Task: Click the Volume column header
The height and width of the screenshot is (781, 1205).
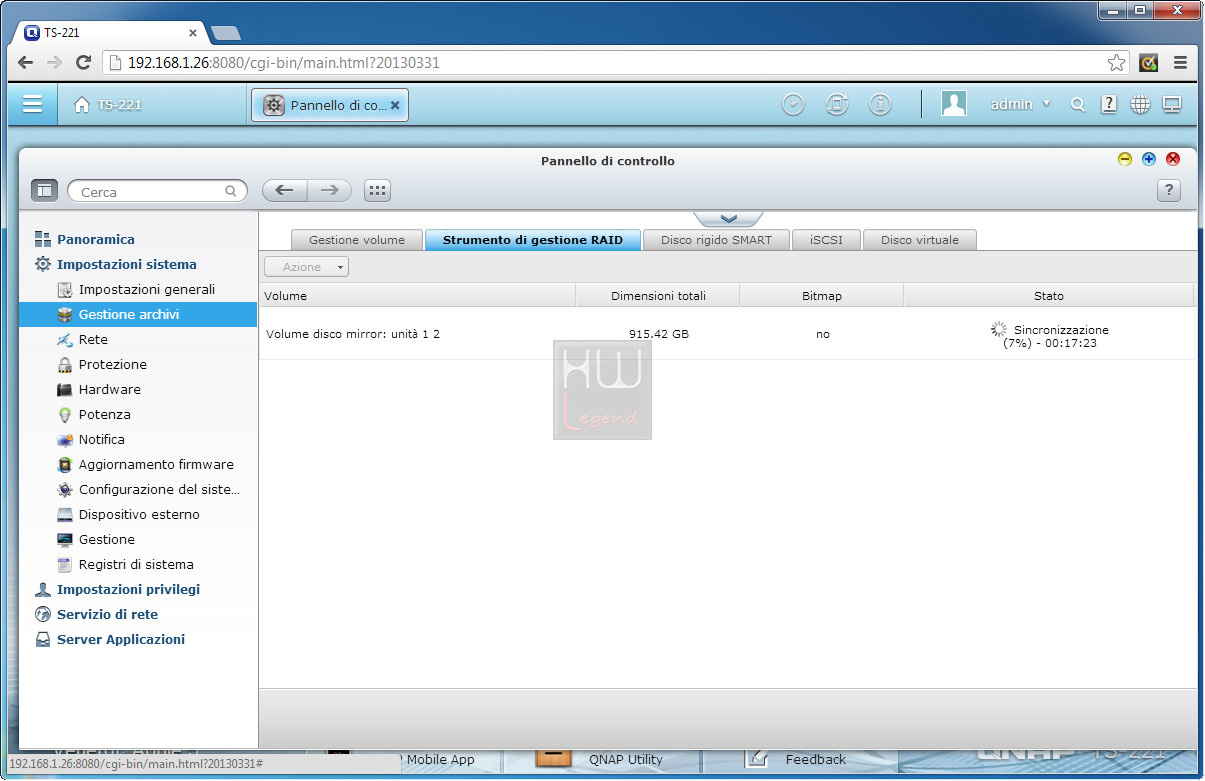Action: [x=417, y=296]
